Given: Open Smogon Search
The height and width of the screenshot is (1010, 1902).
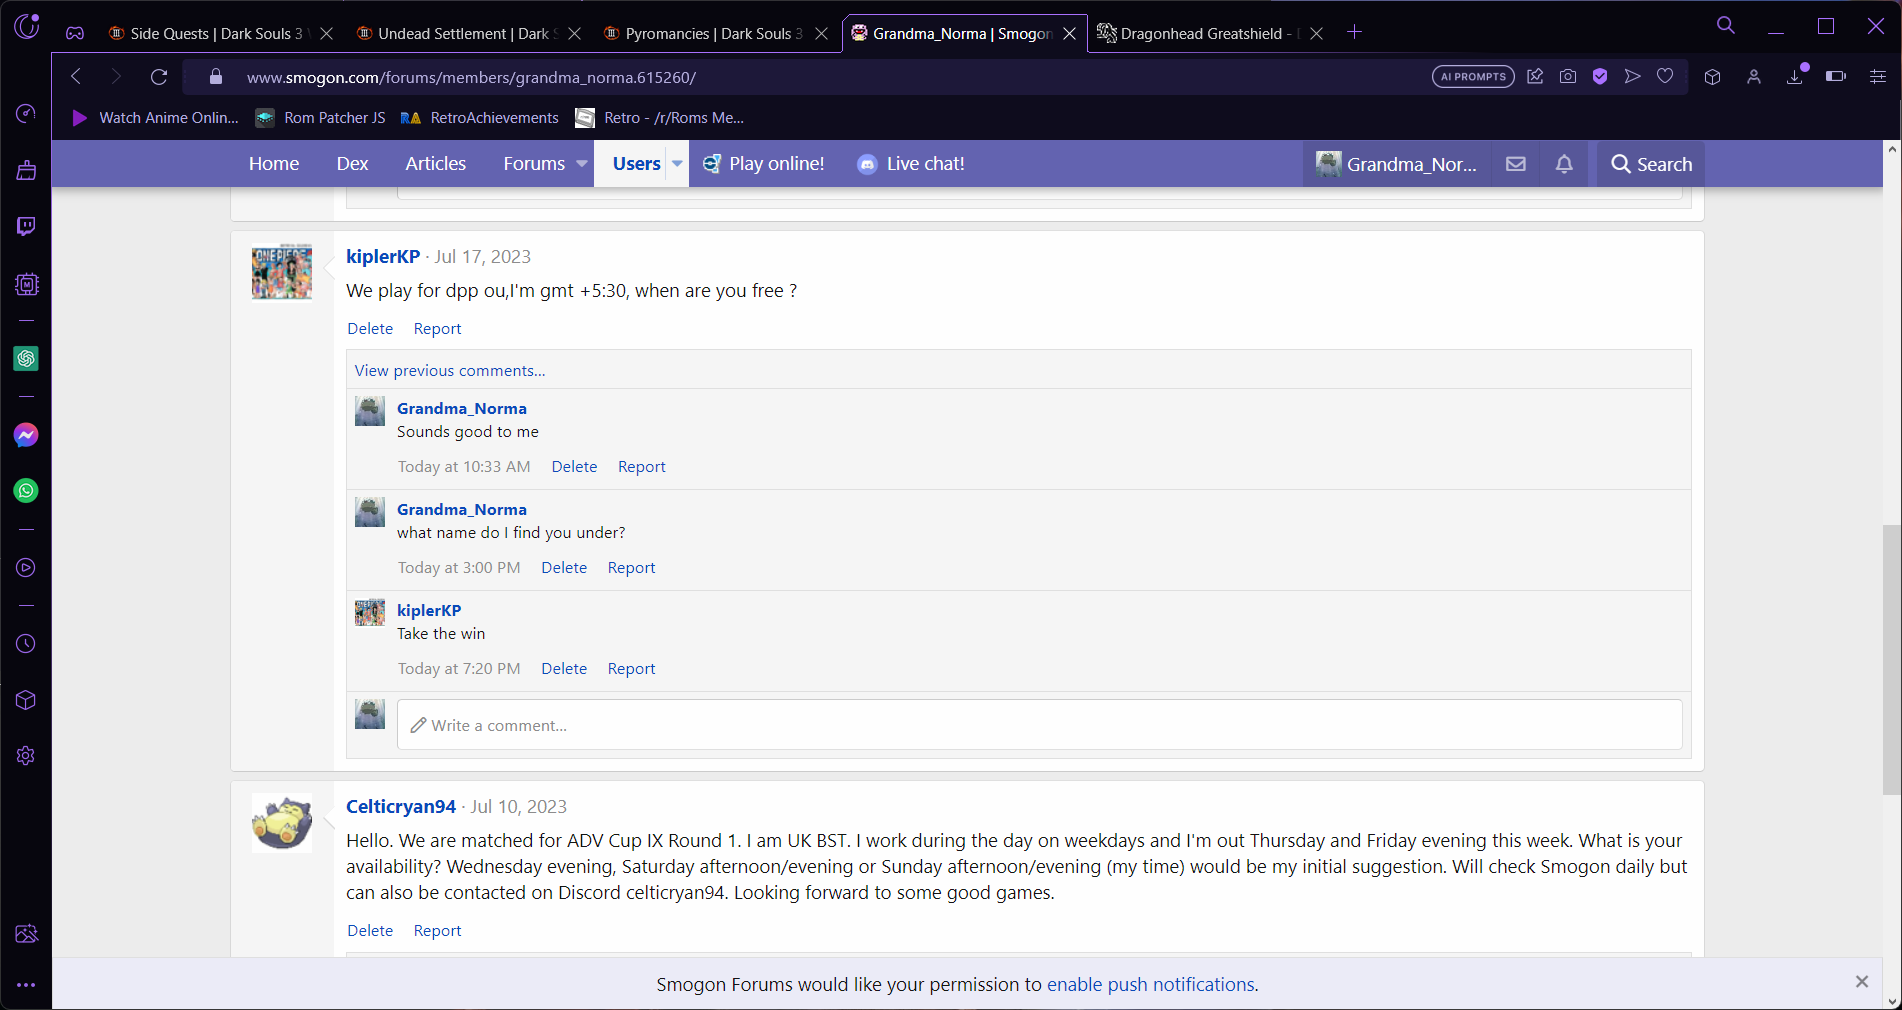Looking at the screenshot, I should [x=1652, y=164].
